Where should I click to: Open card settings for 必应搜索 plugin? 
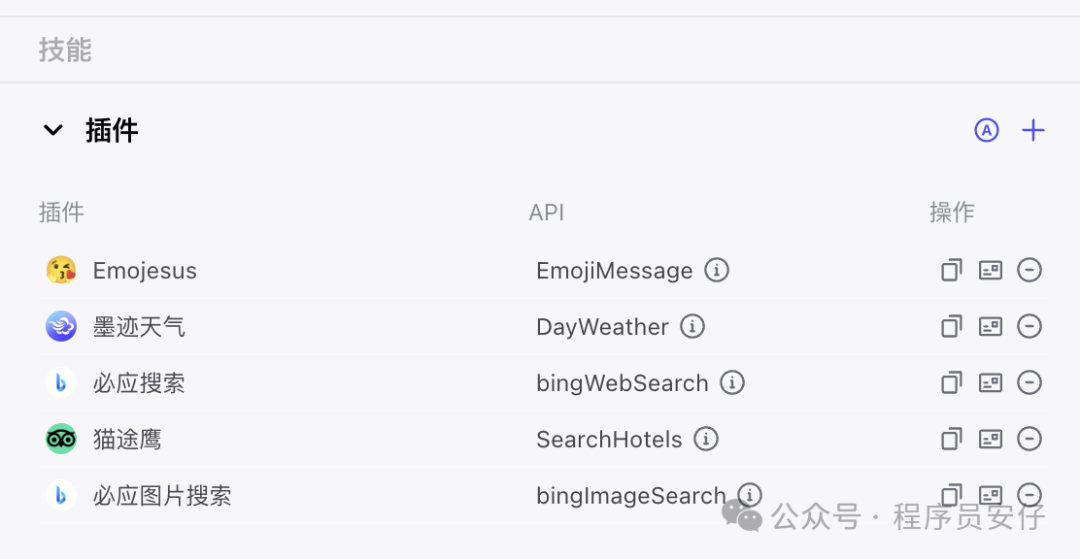(x=990, y=382)
